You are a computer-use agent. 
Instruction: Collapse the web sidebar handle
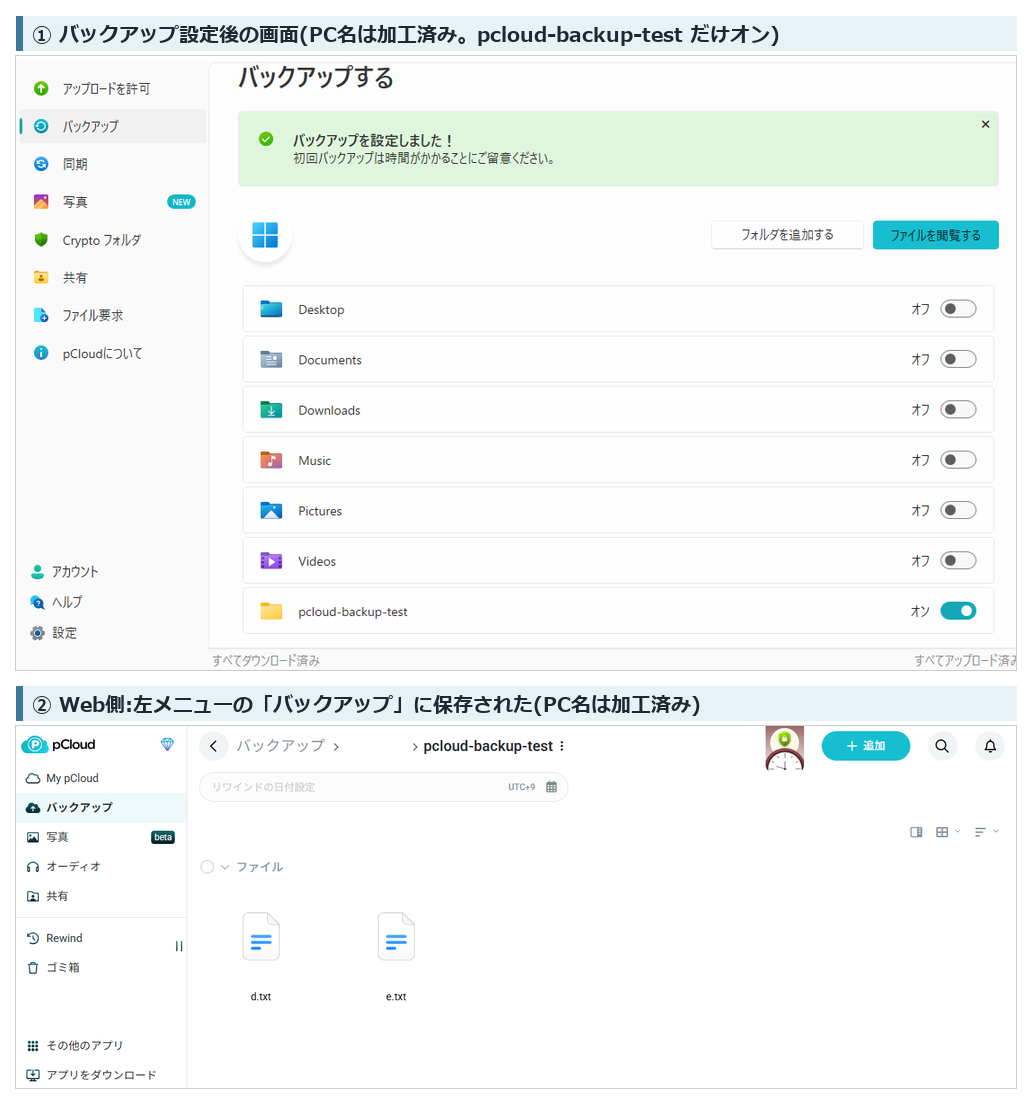click(179, 947)
